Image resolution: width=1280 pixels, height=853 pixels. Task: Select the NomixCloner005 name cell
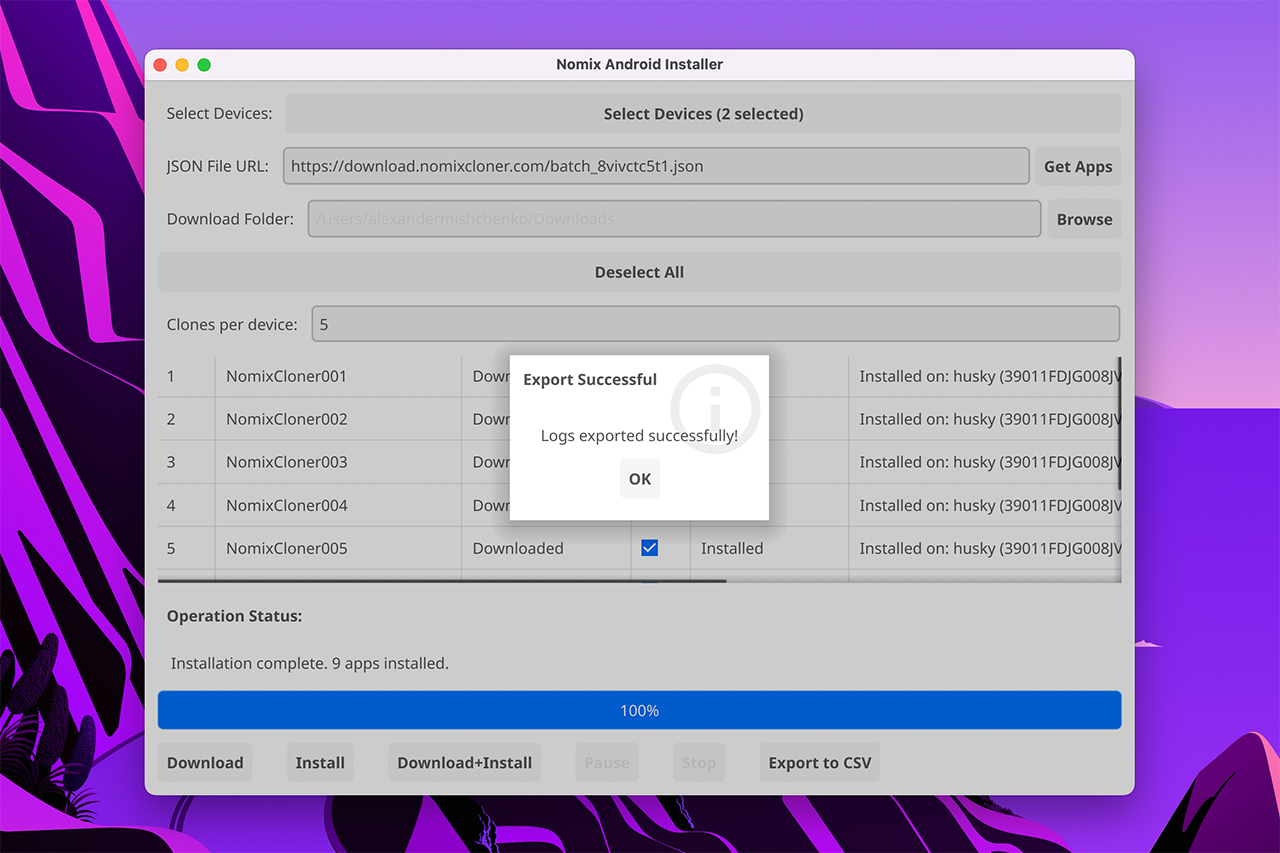coord(338,548)
